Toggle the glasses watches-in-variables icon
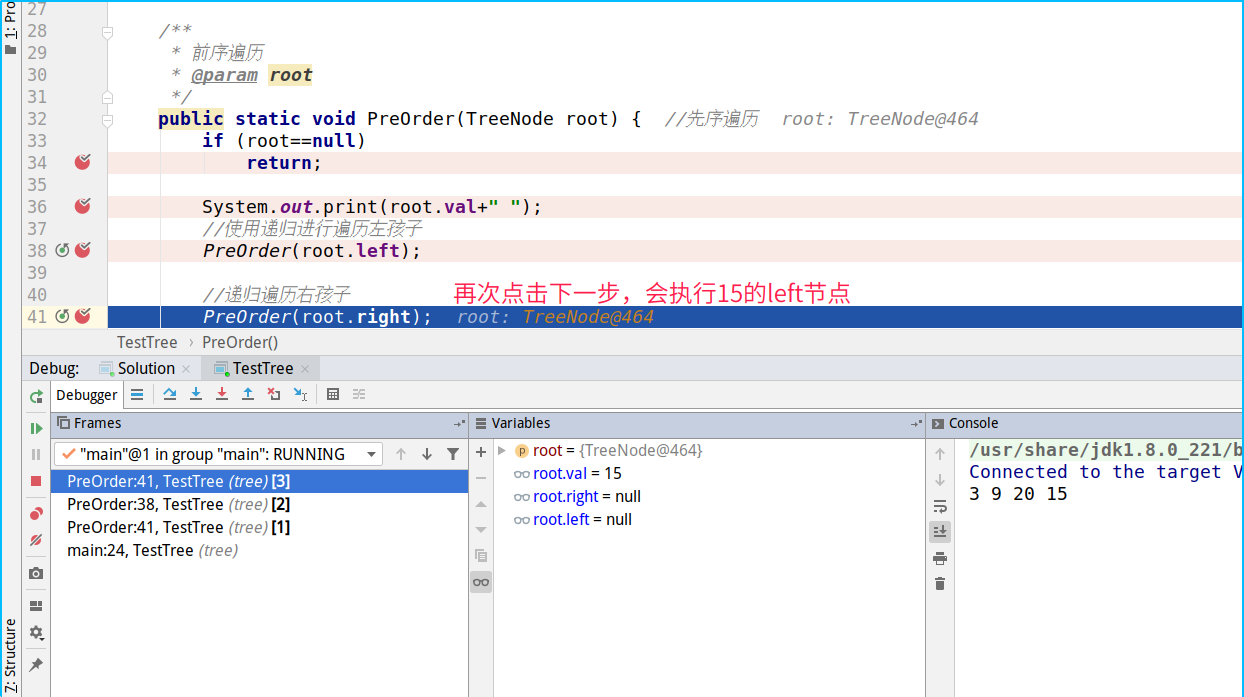The height and width of the screenshot is (697, 1244). coord(481,582)
